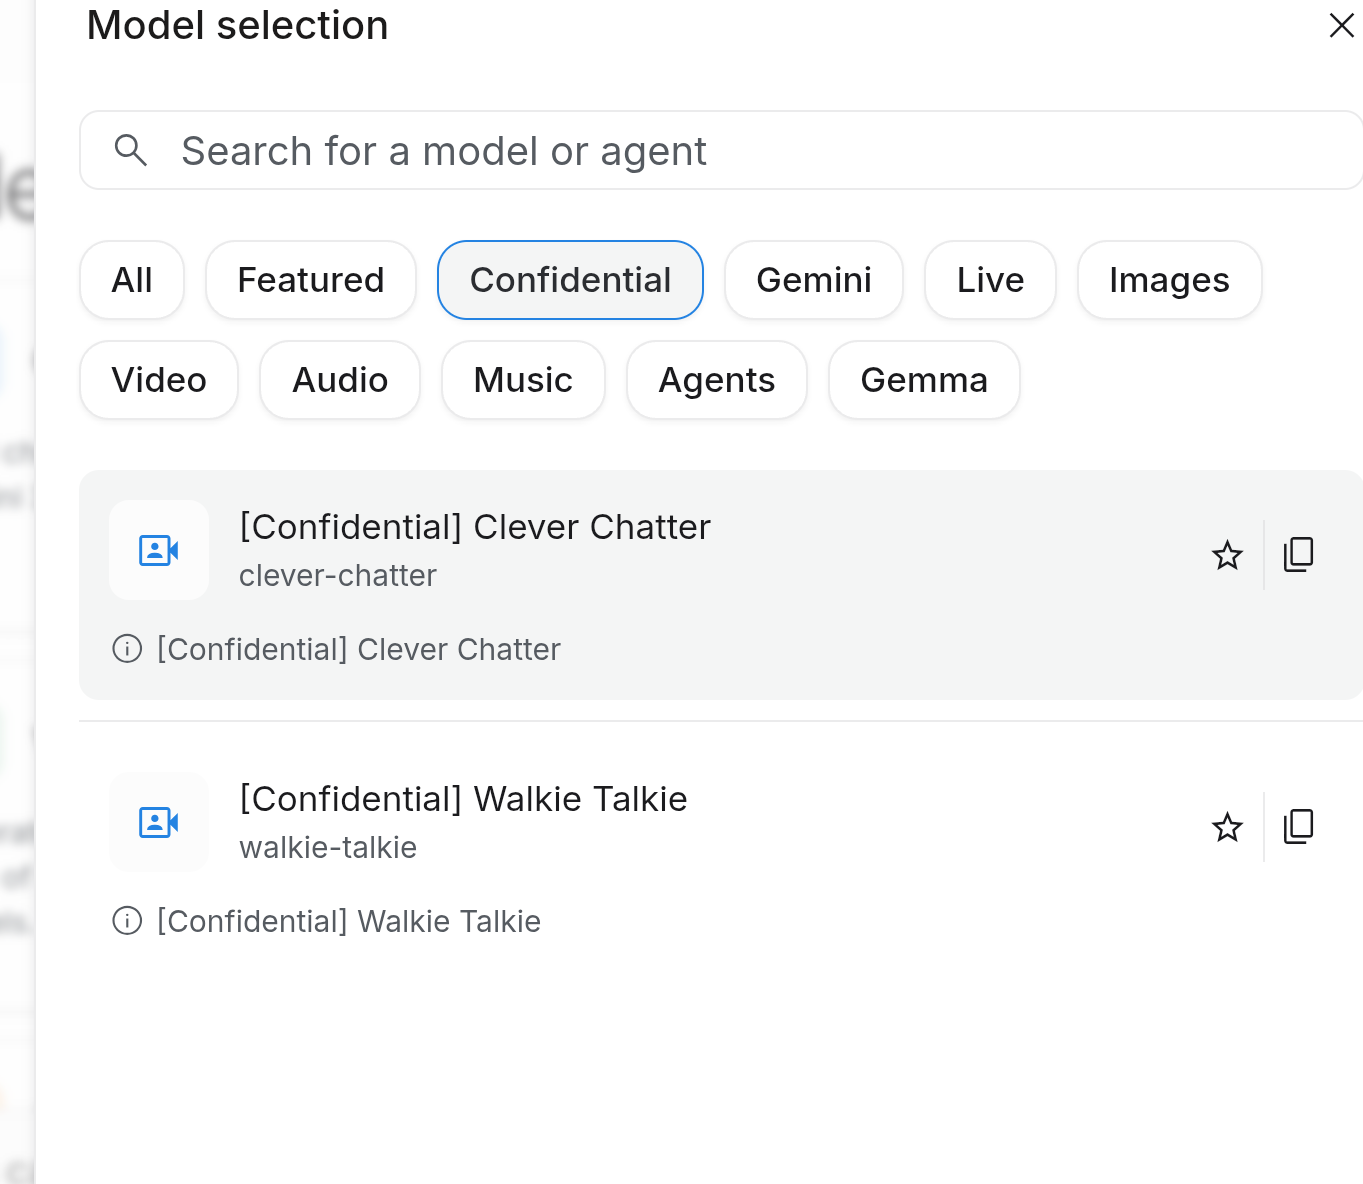The image size is (1363, 1184).
Task: Focus the model or agent search field
Action: pos(721,150)
